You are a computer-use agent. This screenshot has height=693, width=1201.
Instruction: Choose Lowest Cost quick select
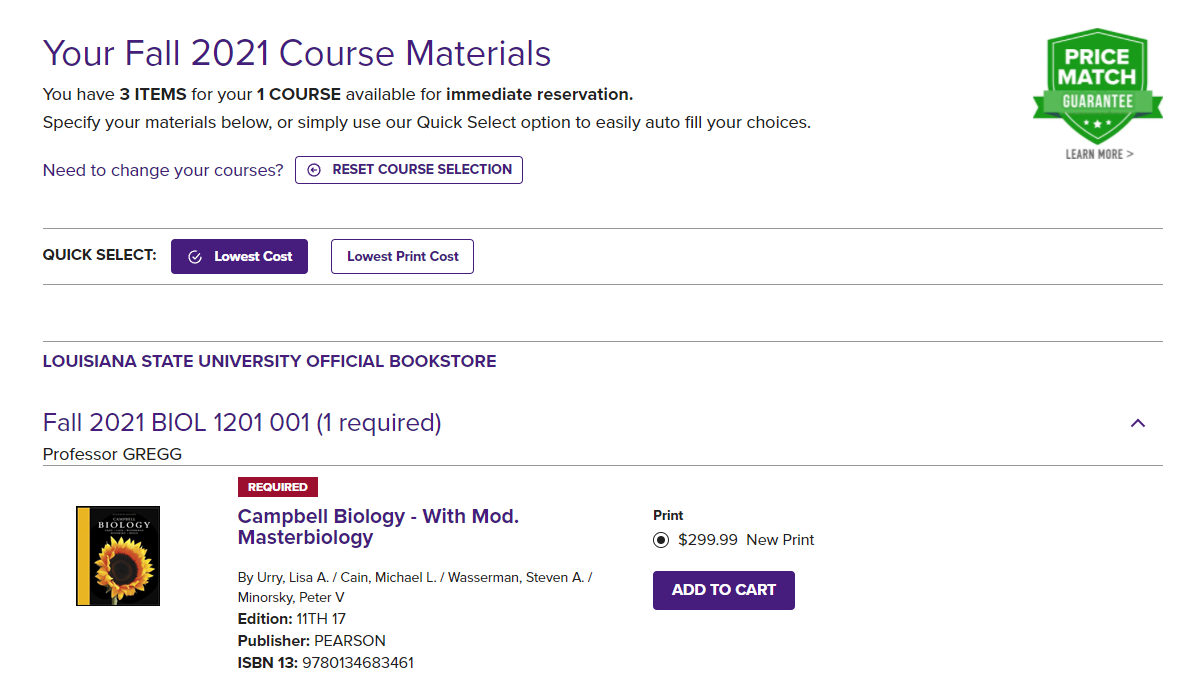click(x=239, y=256)
